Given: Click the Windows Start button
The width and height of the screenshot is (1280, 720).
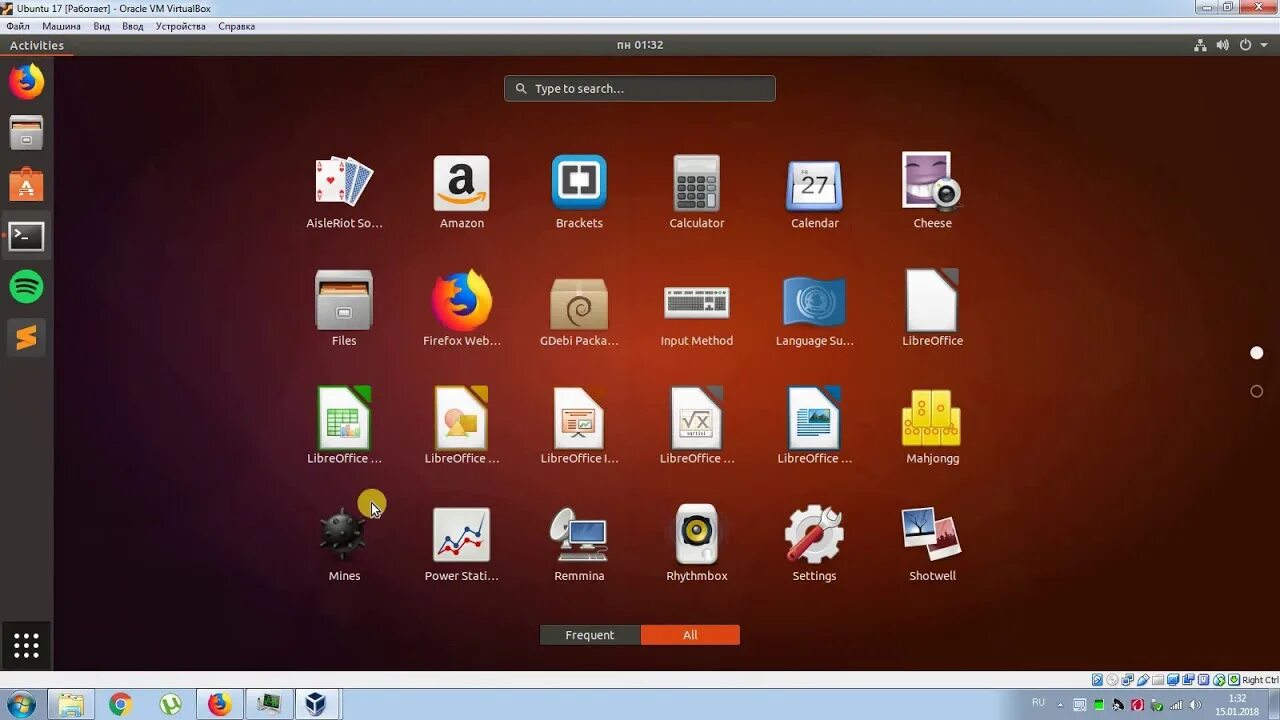Looking at the screenshot, I should point(20,704).
